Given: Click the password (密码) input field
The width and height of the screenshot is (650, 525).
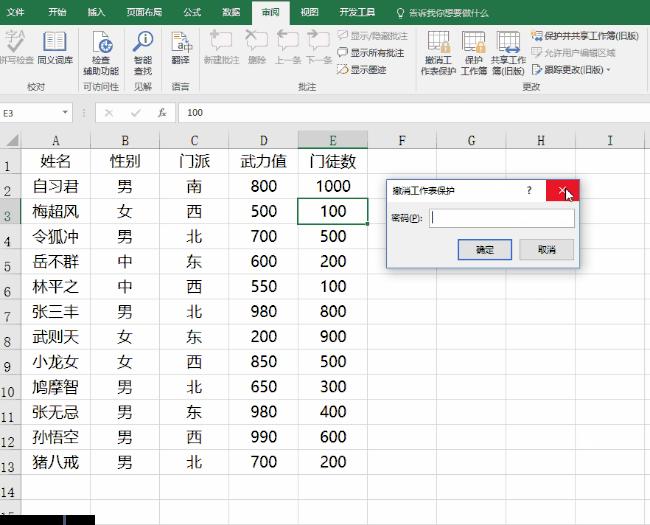Looking at the screenshot, I should (x=502, y=218).
